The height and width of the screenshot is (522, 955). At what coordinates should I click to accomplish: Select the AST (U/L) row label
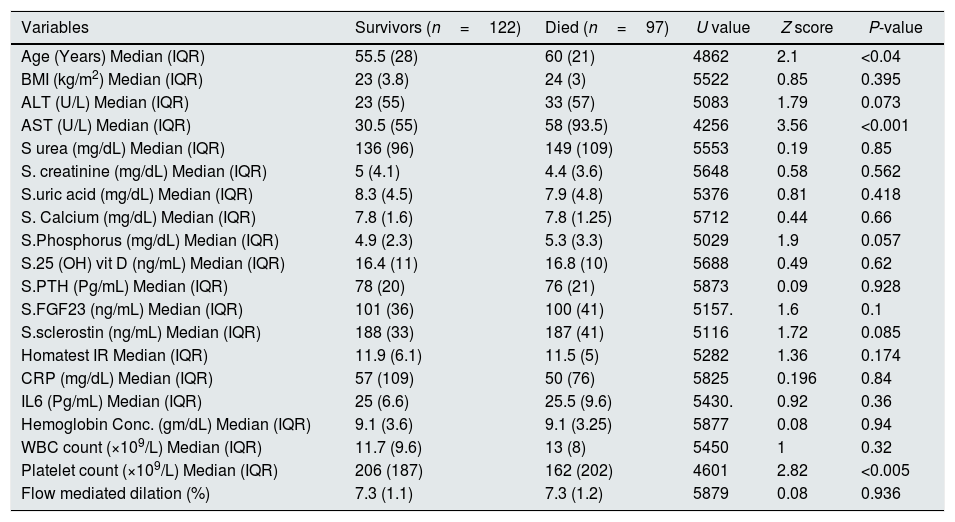106,125
